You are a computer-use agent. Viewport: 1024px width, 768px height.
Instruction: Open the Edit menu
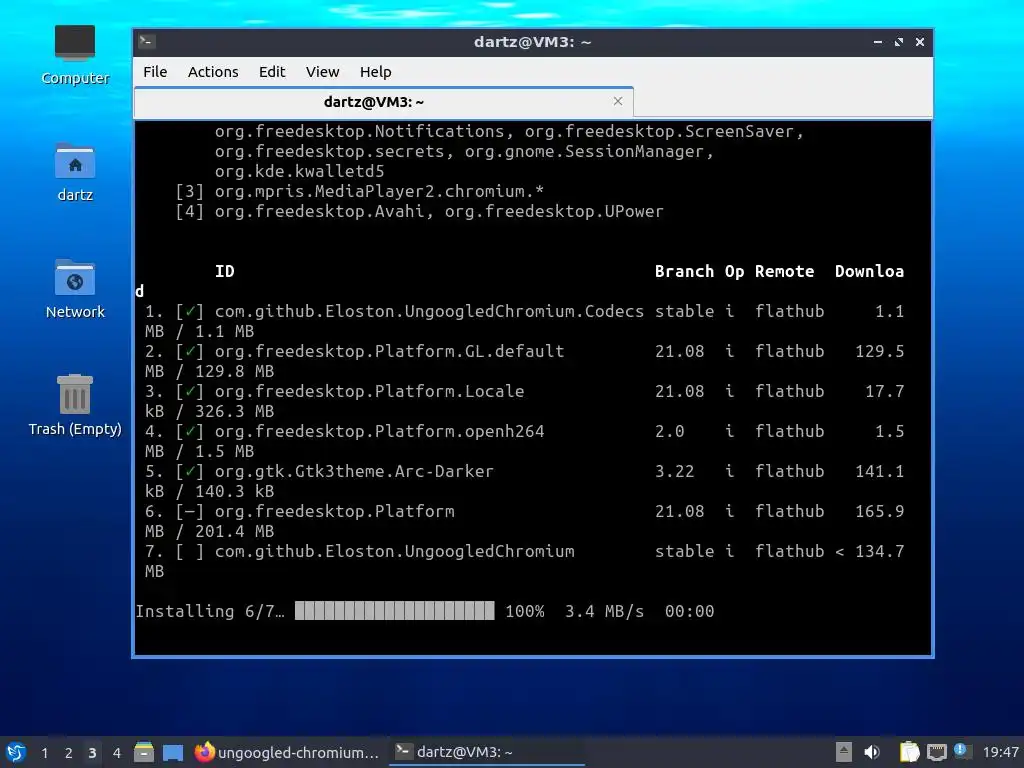point(272,72)
